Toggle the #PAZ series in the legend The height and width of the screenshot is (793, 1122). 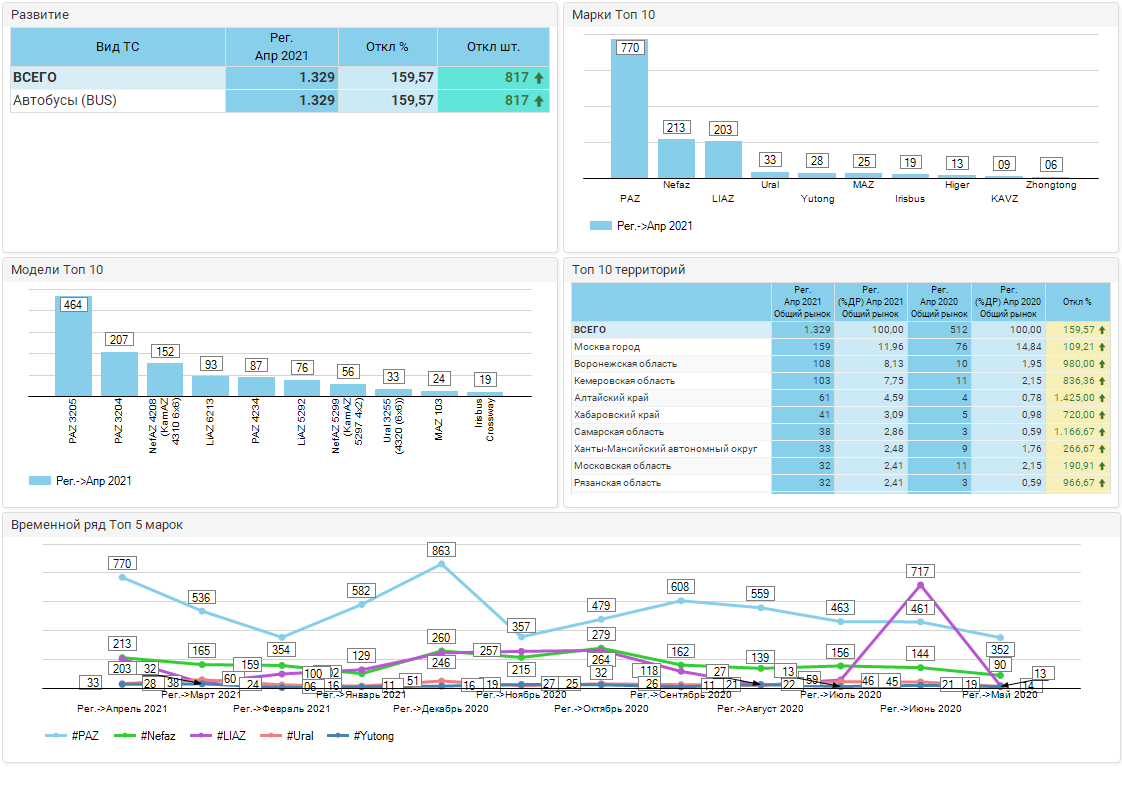coord(74,736)
